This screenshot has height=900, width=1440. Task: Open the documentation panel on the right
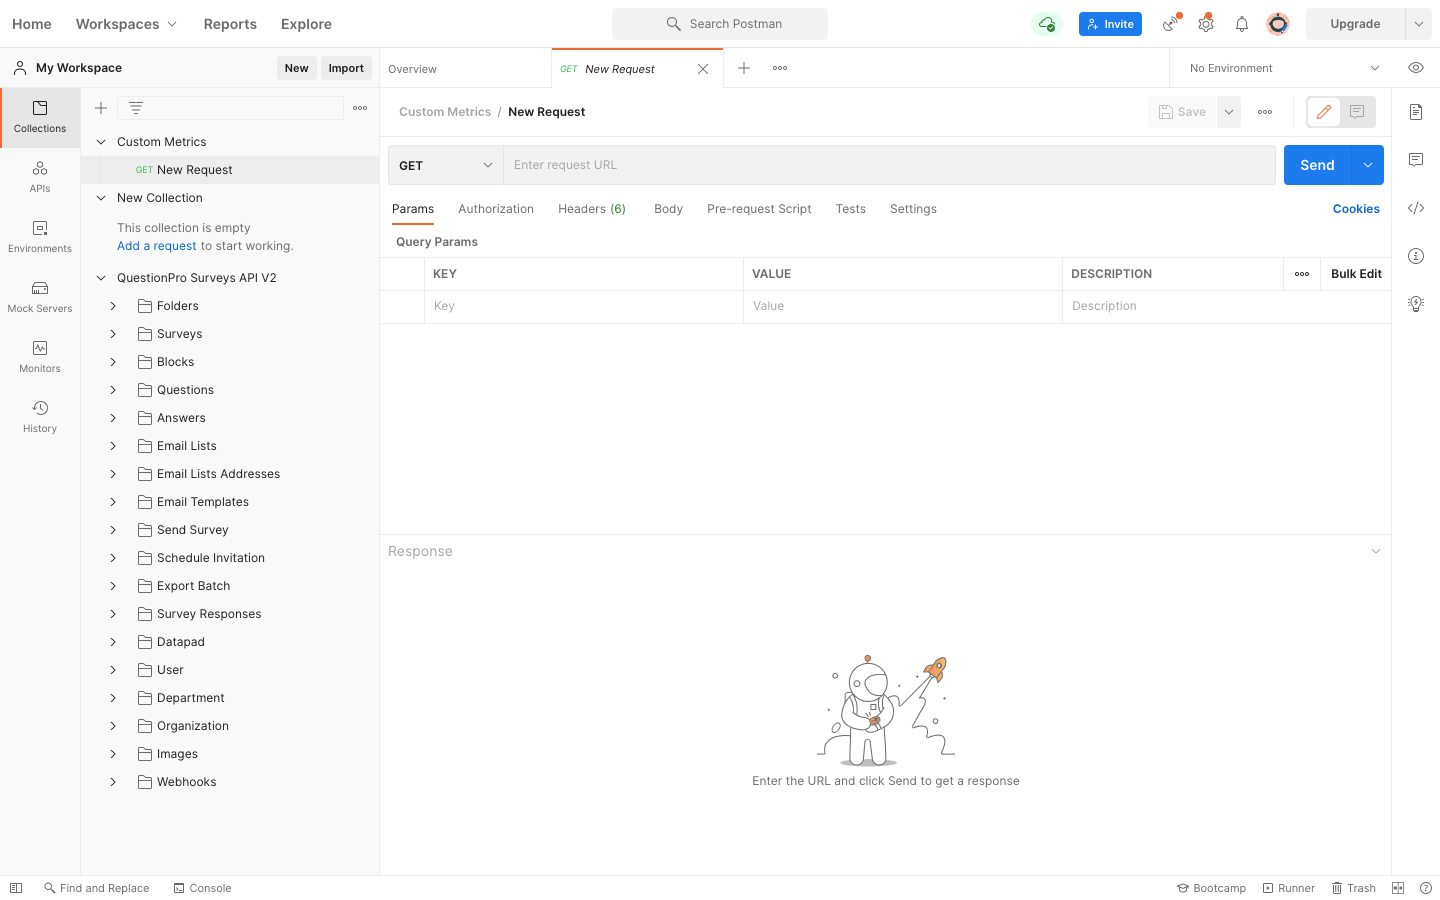click(1416, 112)
